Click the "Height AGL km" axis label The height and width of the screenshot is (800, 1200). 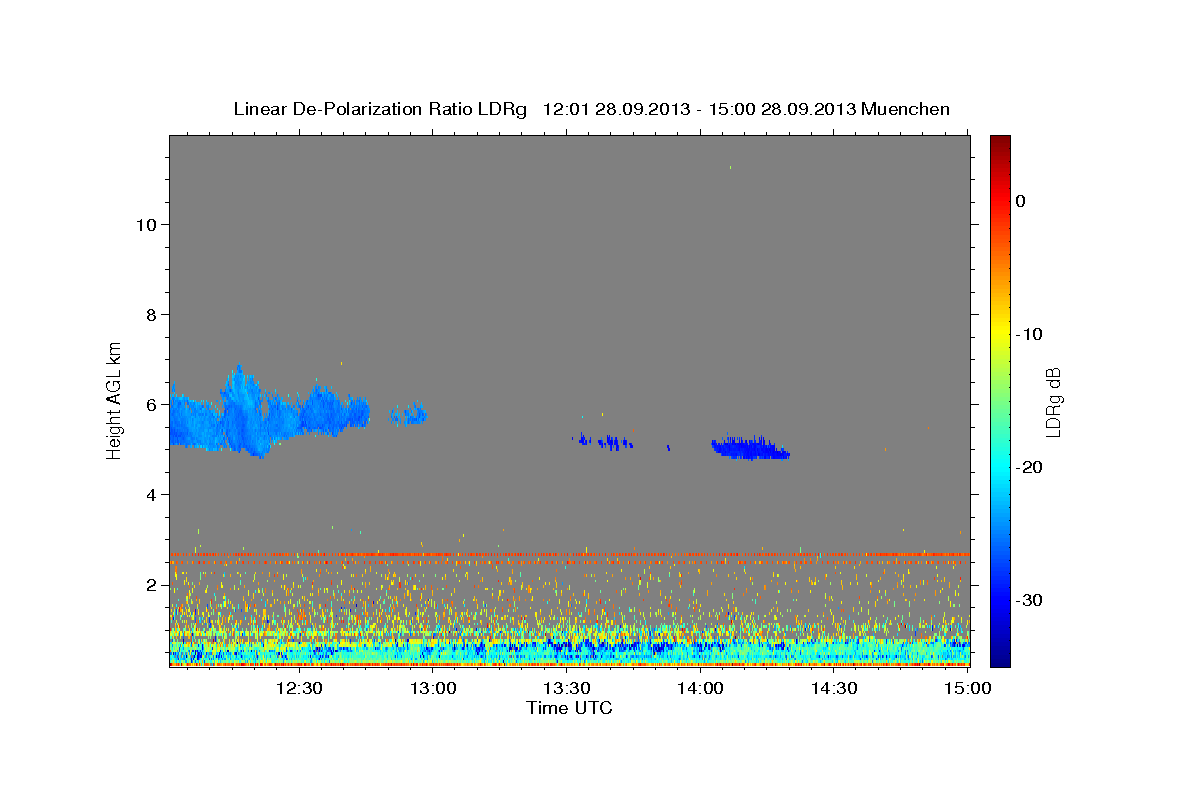(x=115, y=399)
